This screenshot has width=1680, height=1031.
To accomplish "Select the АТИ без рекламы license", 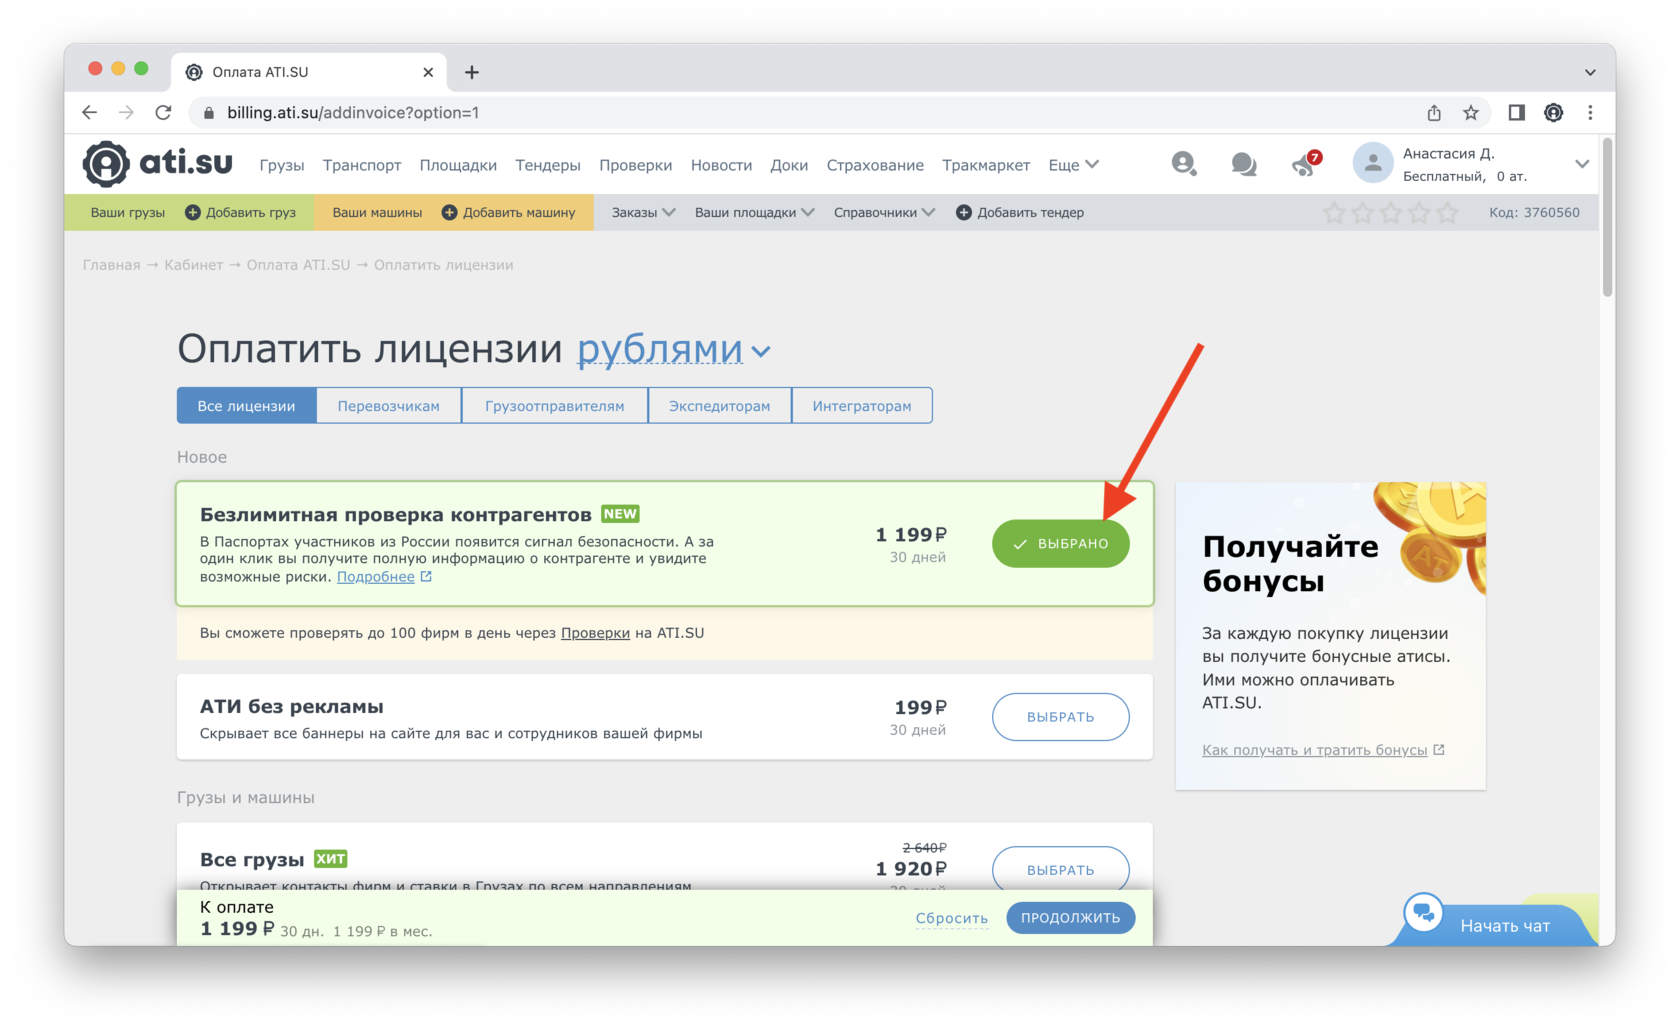I will pos(1061,717).
